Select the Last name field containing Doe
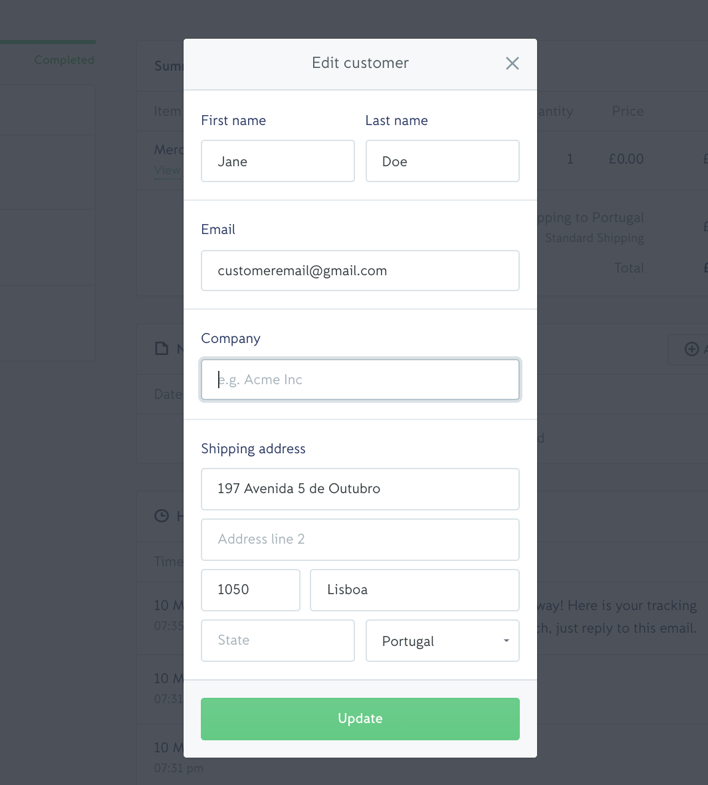 click(x=442, y=161)
